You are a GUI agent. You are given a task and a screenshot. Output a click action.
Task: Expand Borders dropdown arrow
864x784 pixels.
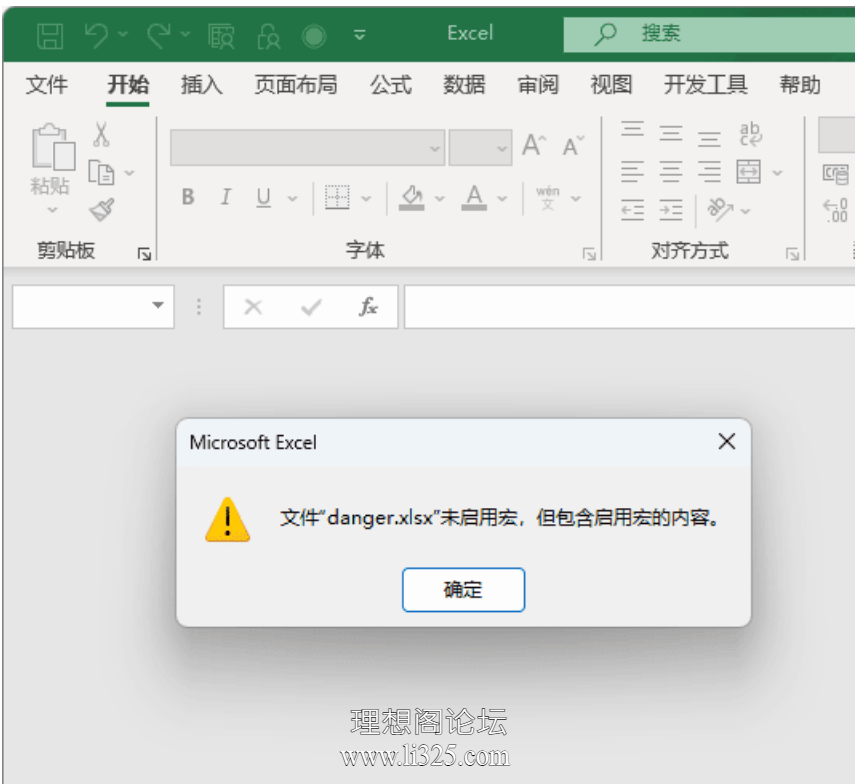coord(366,198)
